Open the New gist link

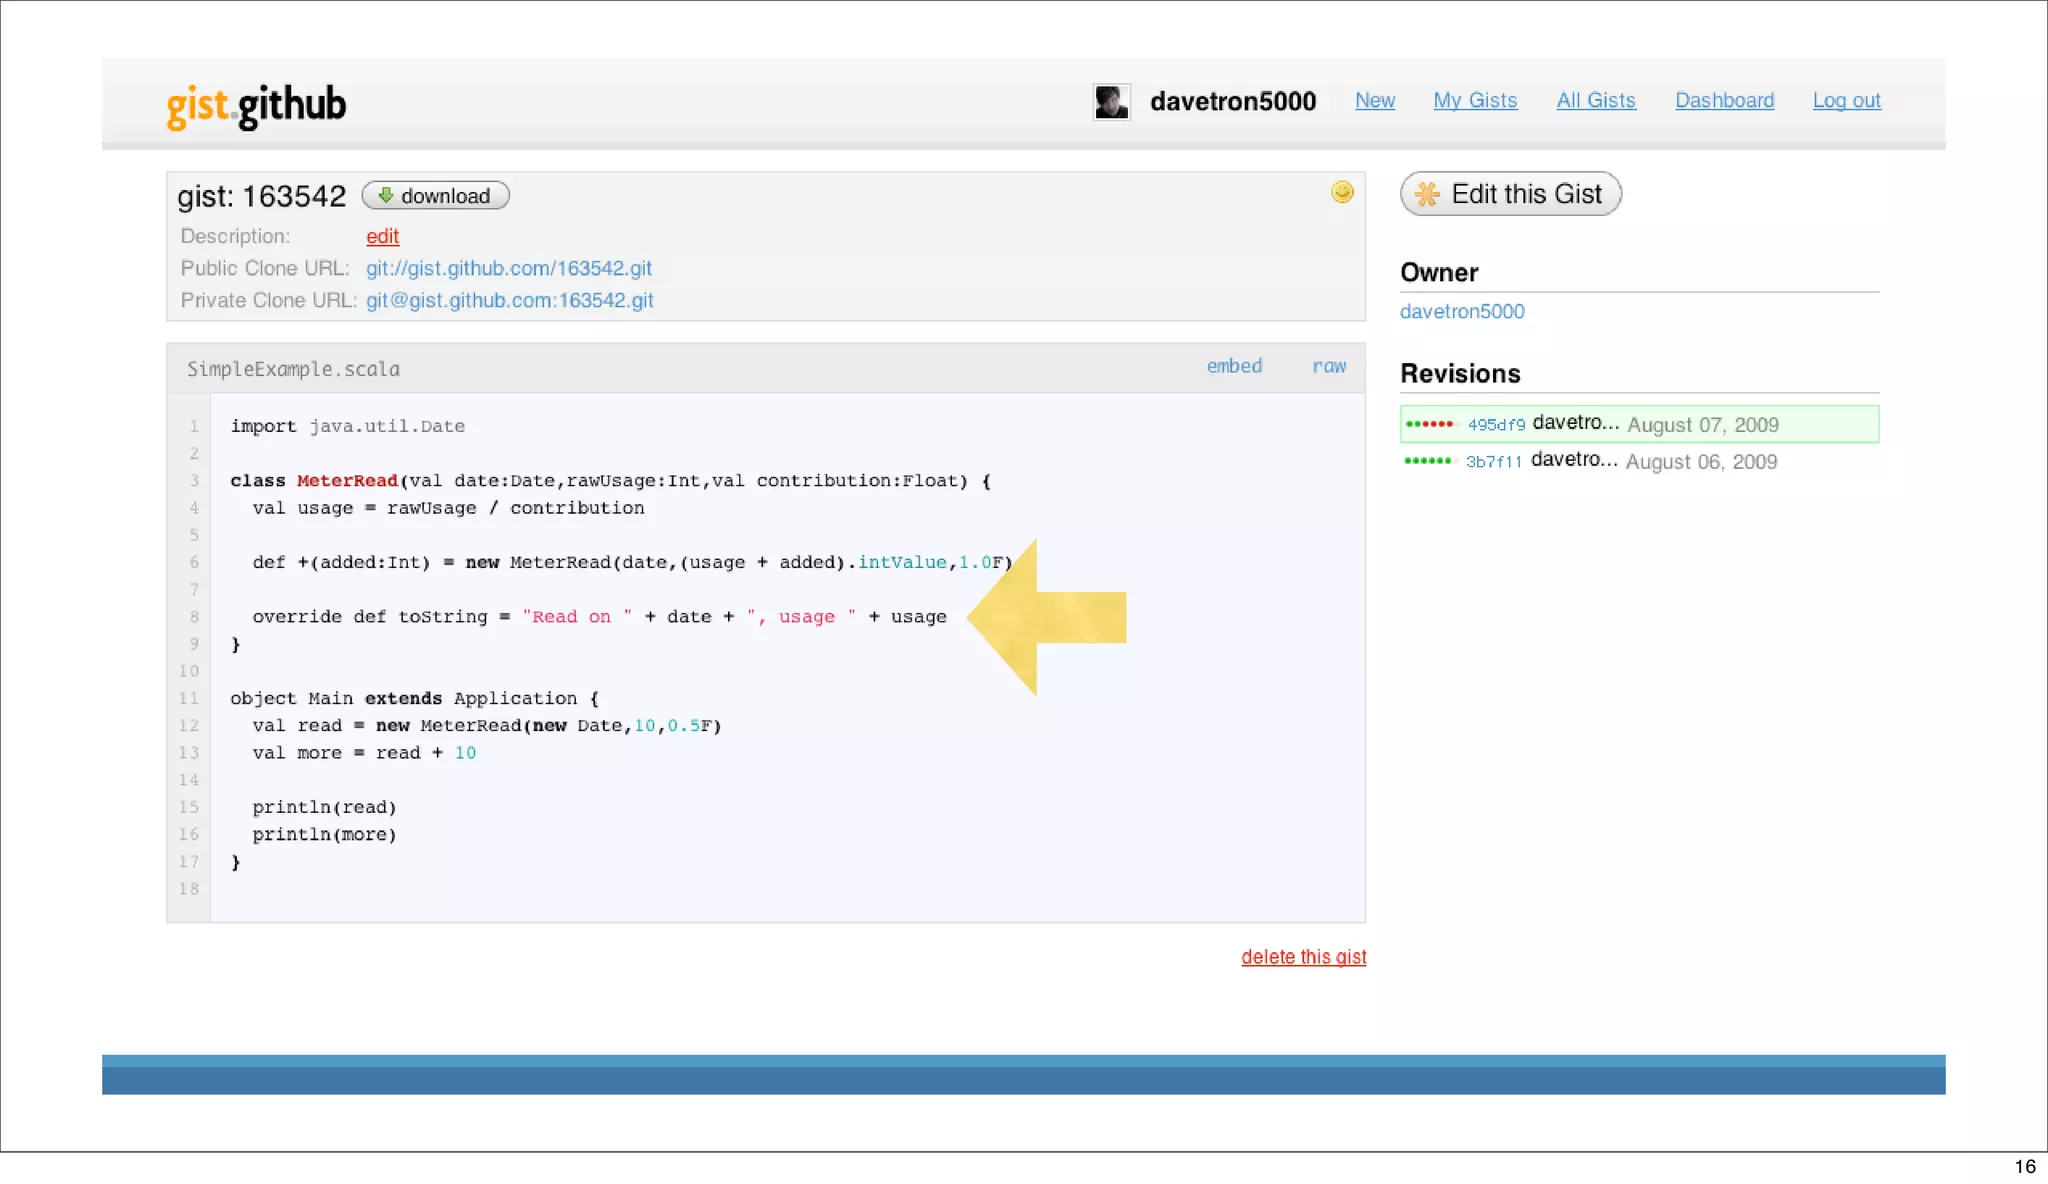pyautogui.click(x=1375, y=101)
